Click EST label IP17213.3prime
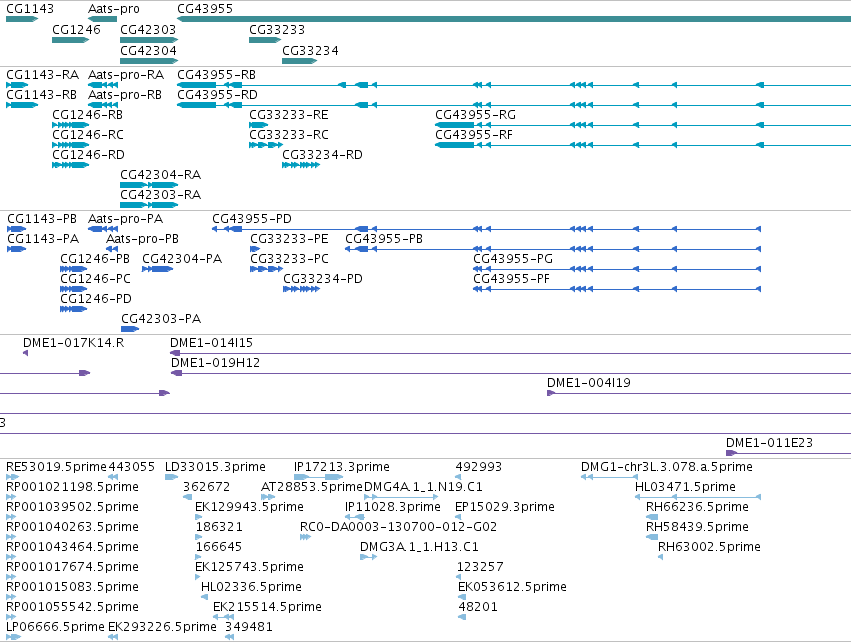The height and width of the screenshot is (642, 851). click(x=342, y=467)
